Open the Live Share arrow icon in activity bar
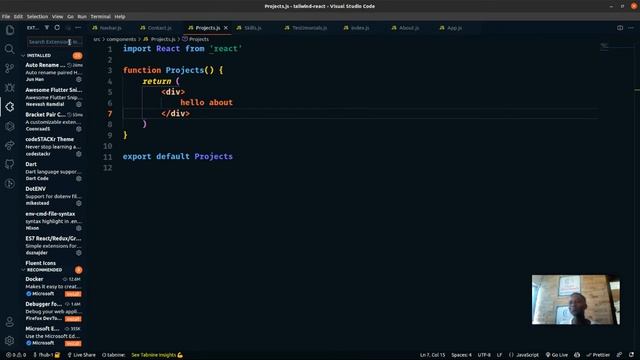Screen dimensions: 640x360 (x=10, y=145)
